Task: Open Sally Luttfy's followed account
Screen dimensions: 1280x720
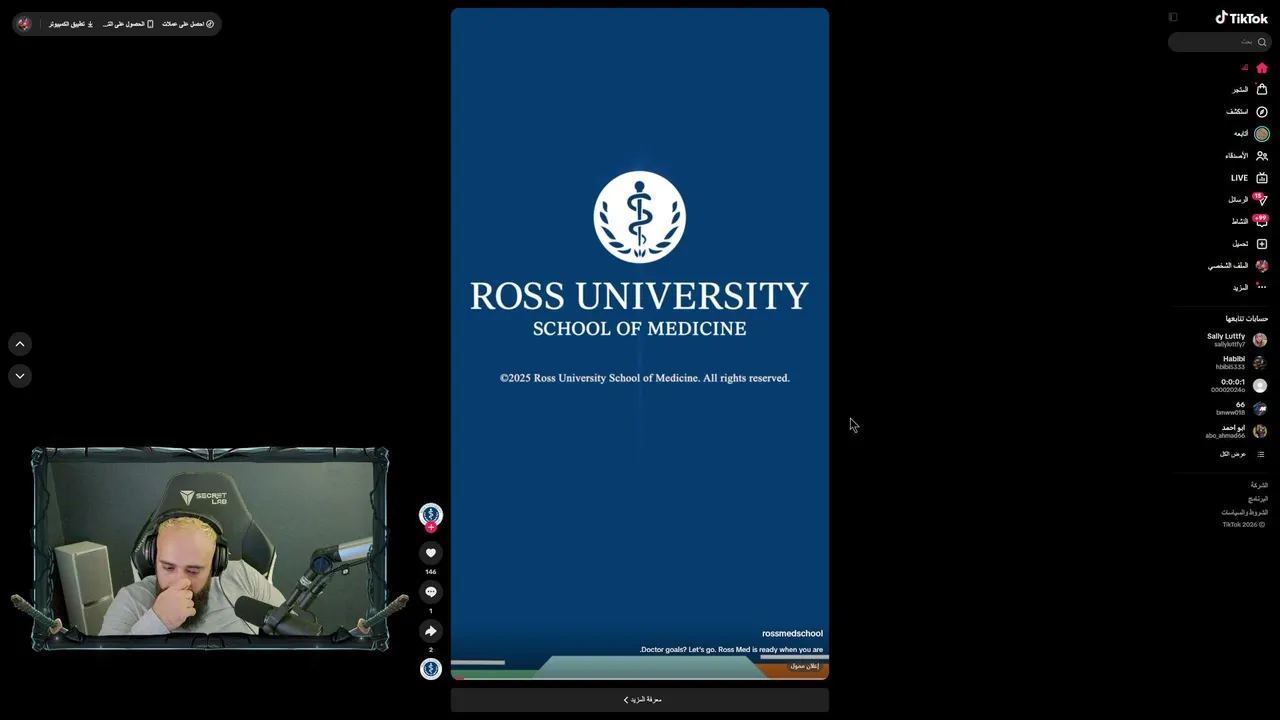Action: click(1237, 340)
